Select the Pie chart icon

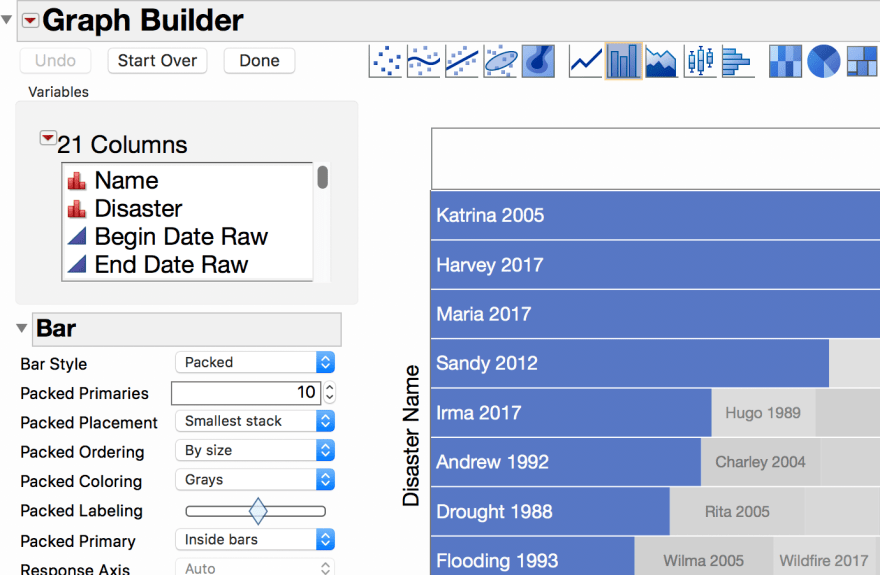(823, 62)
